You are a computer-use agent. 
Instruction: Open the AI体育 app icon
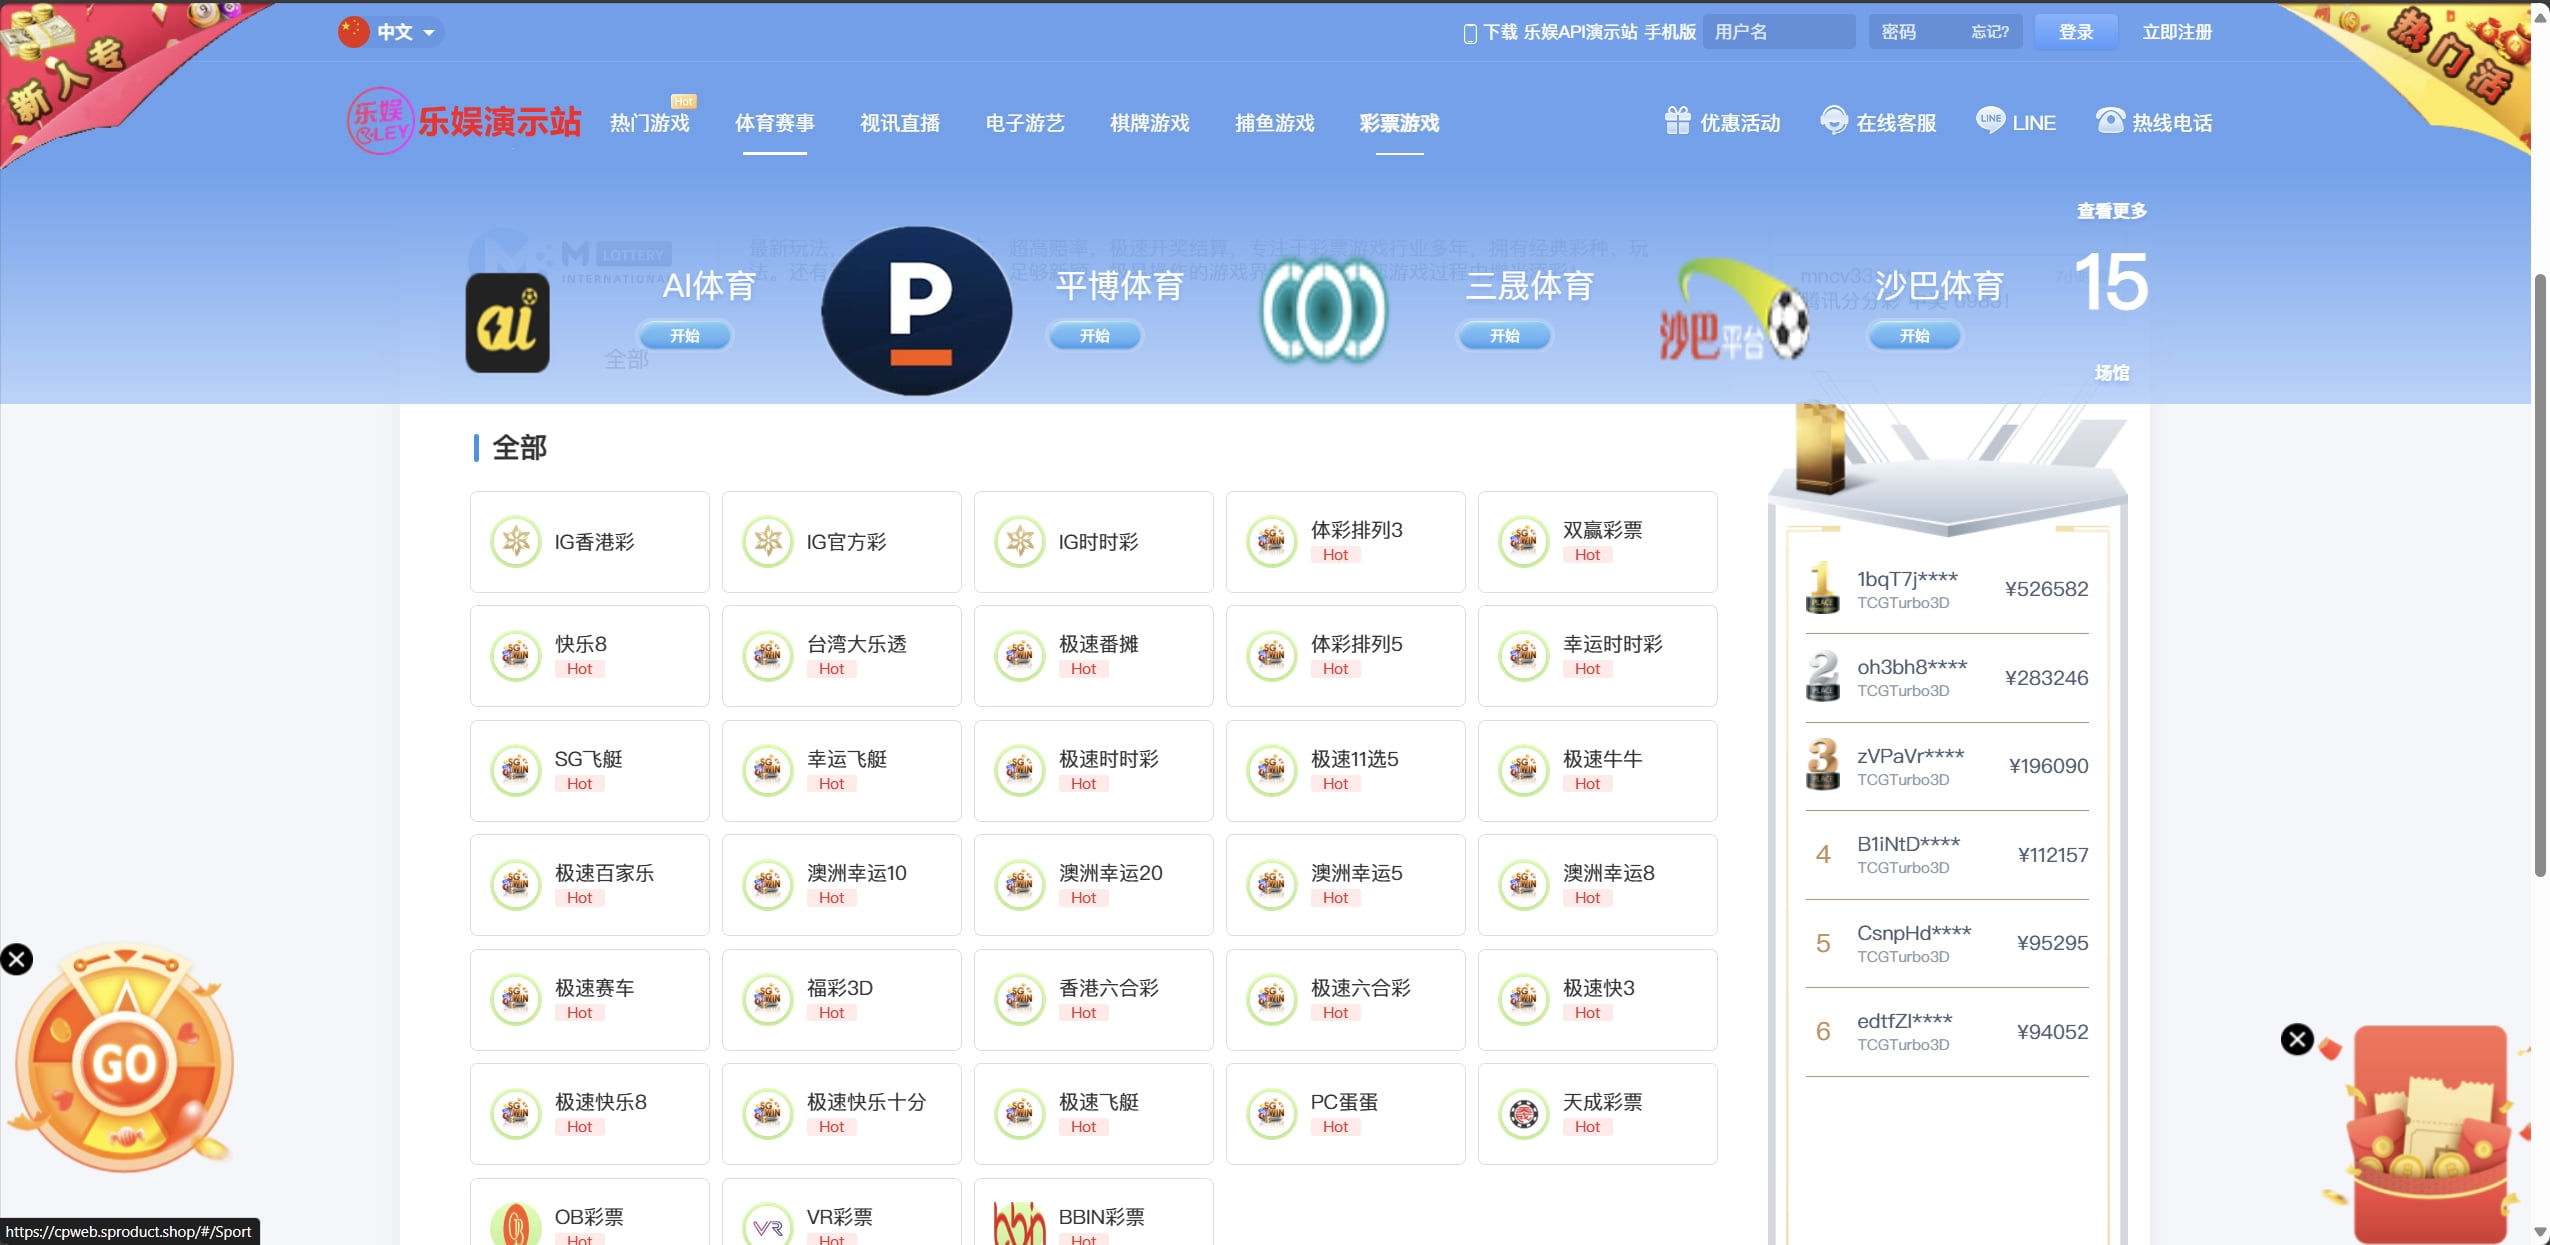tap(507, 323)
